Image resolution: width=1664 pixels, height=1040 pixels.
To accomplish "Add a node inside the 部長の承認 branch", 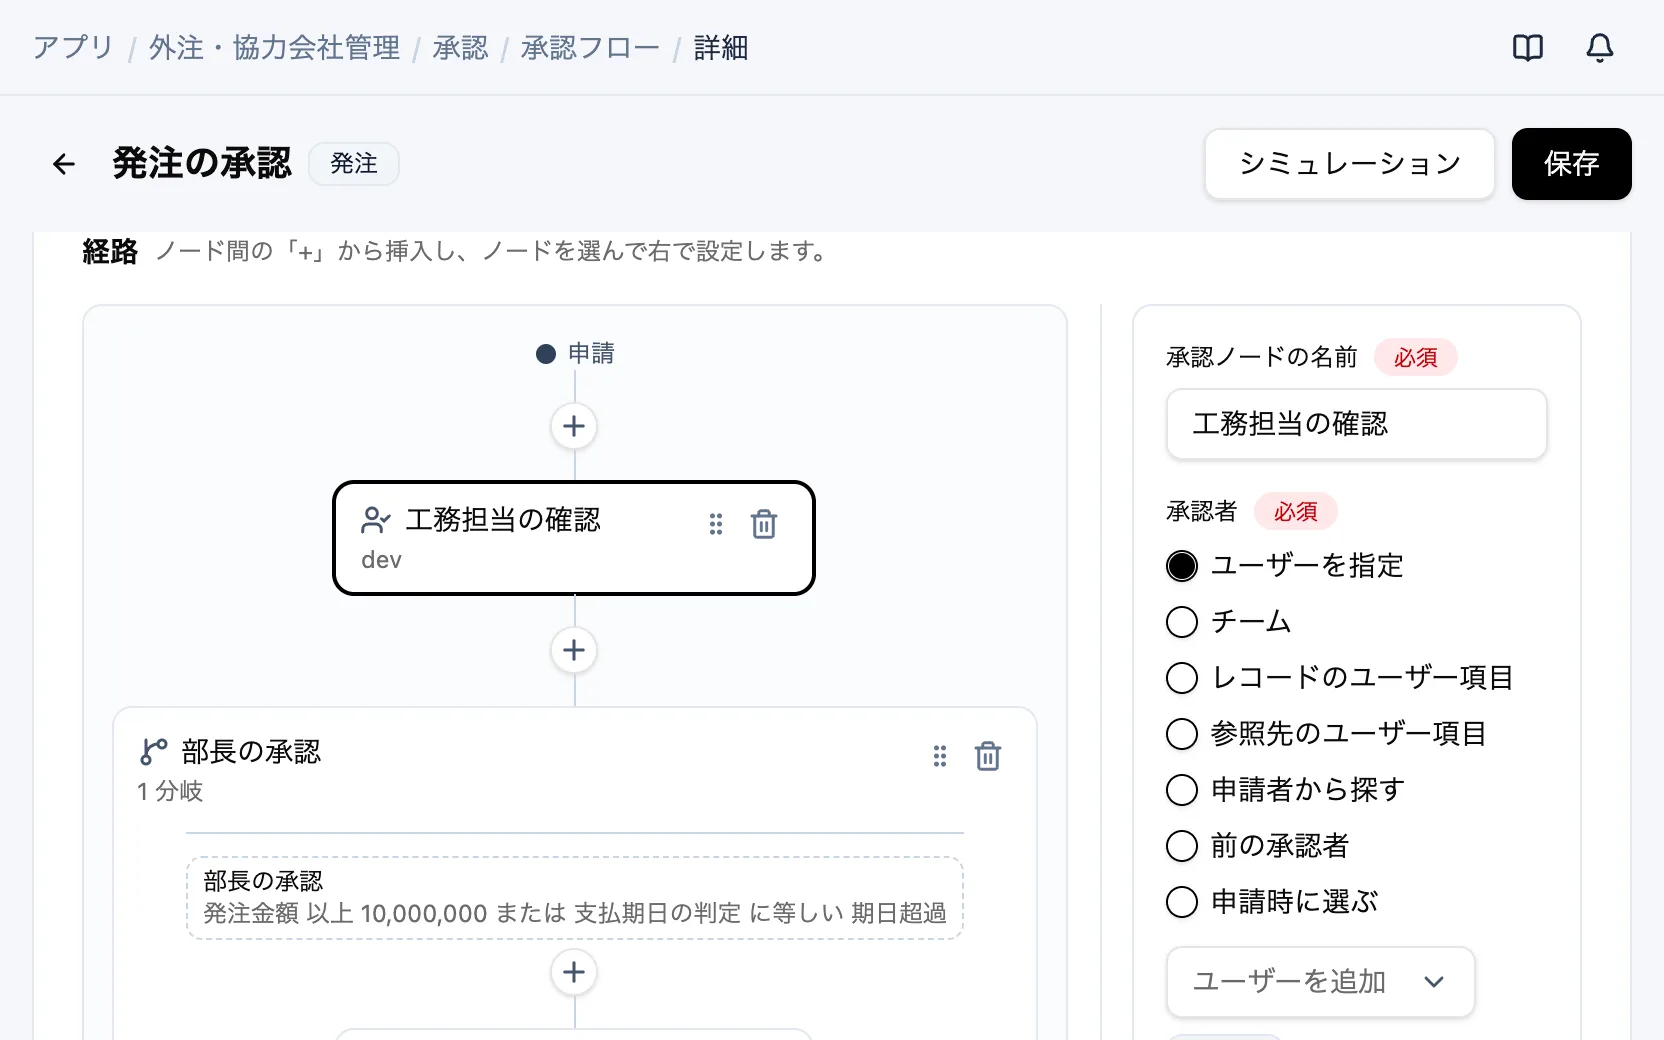I will 574,972.
